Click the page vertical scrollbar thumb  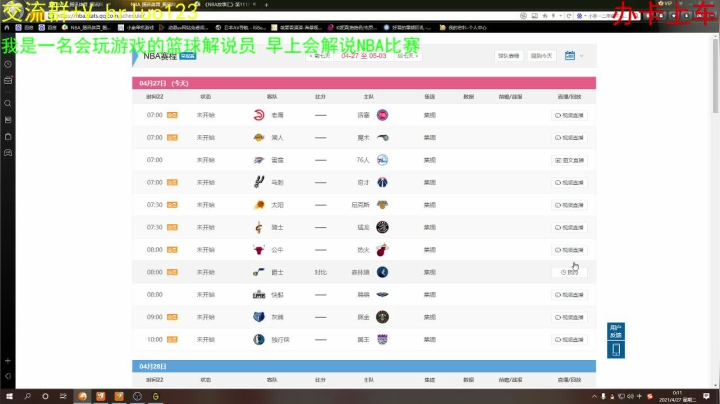[x=715, y=76]
